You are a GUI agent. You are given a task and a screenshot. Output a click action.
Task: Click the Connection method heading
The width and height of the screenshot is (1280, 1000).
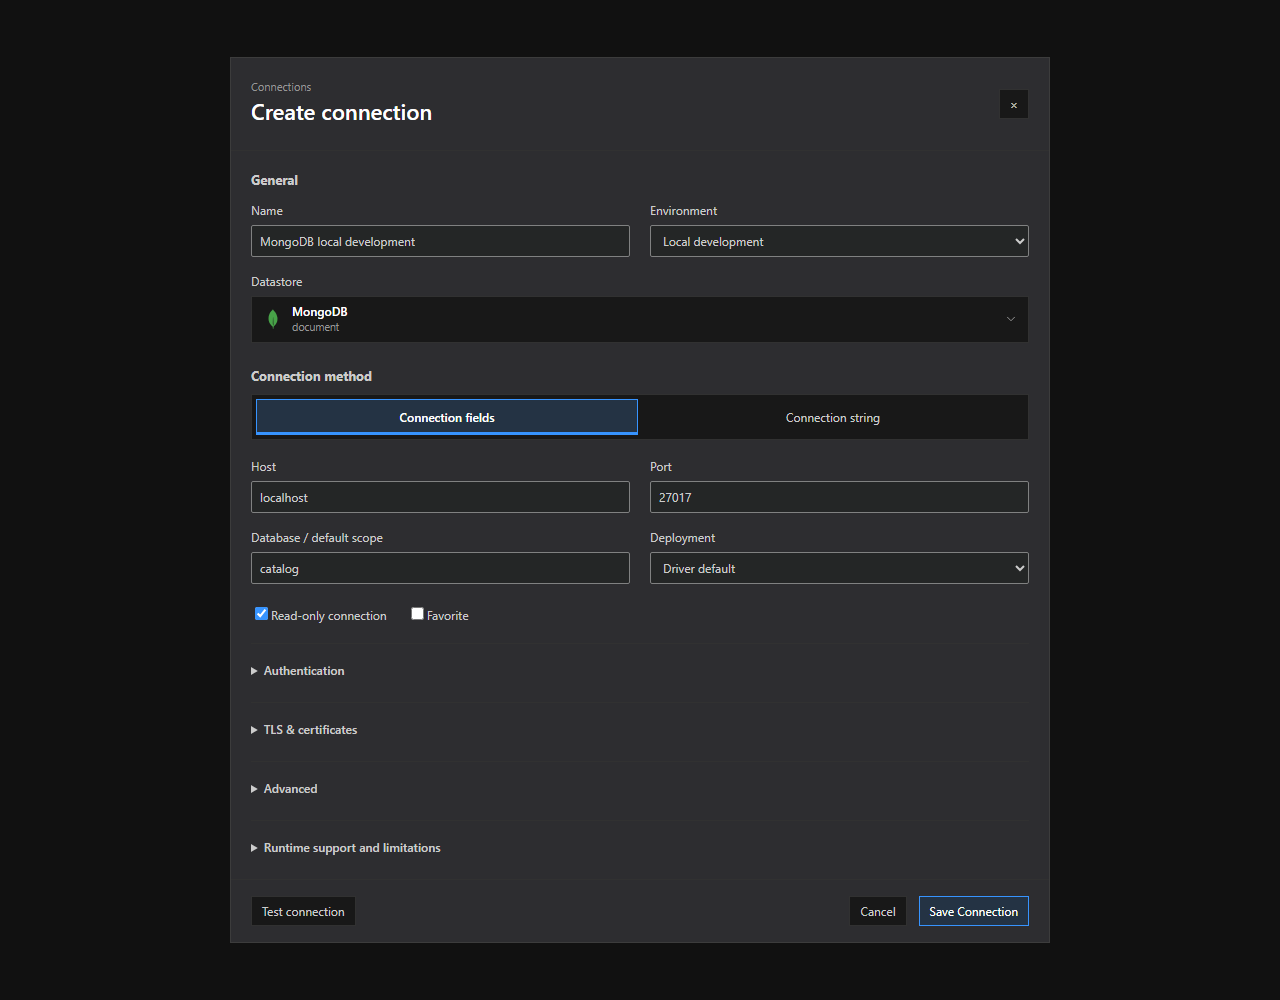[311, 376]
